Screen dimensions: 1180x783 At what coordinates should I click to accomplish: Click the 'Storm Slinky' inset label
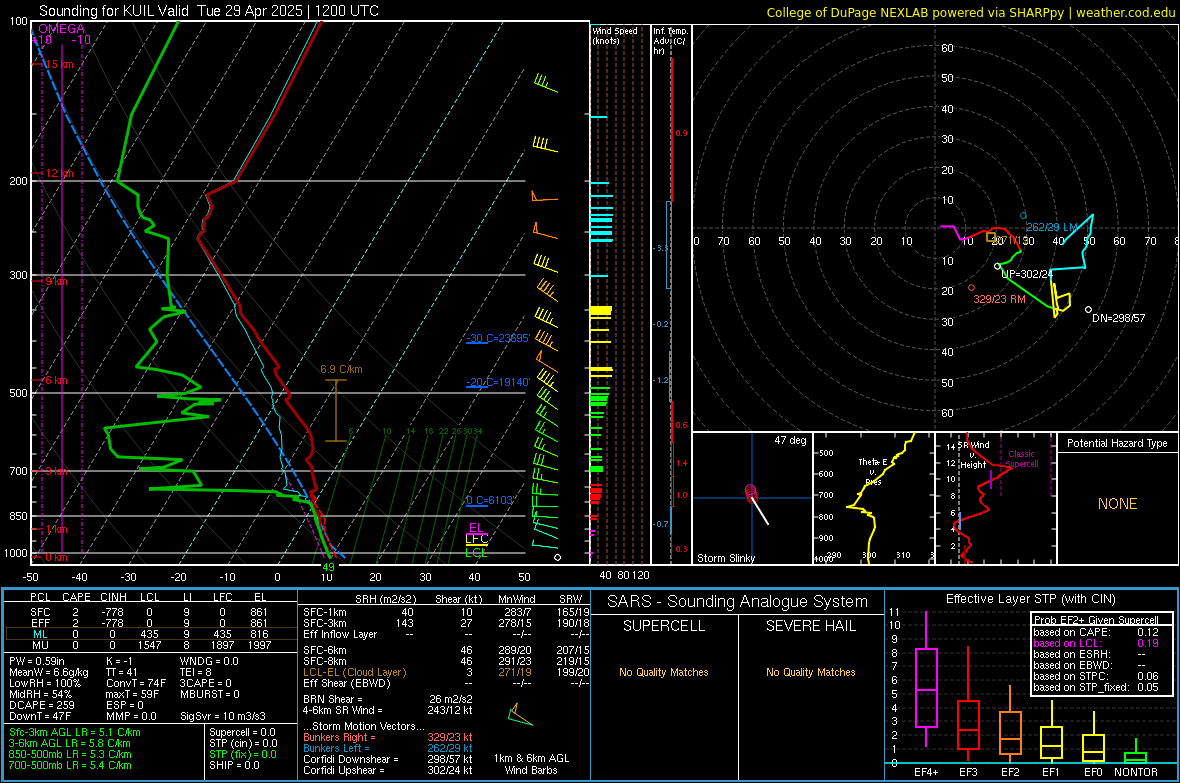click(x=725, y=558)
